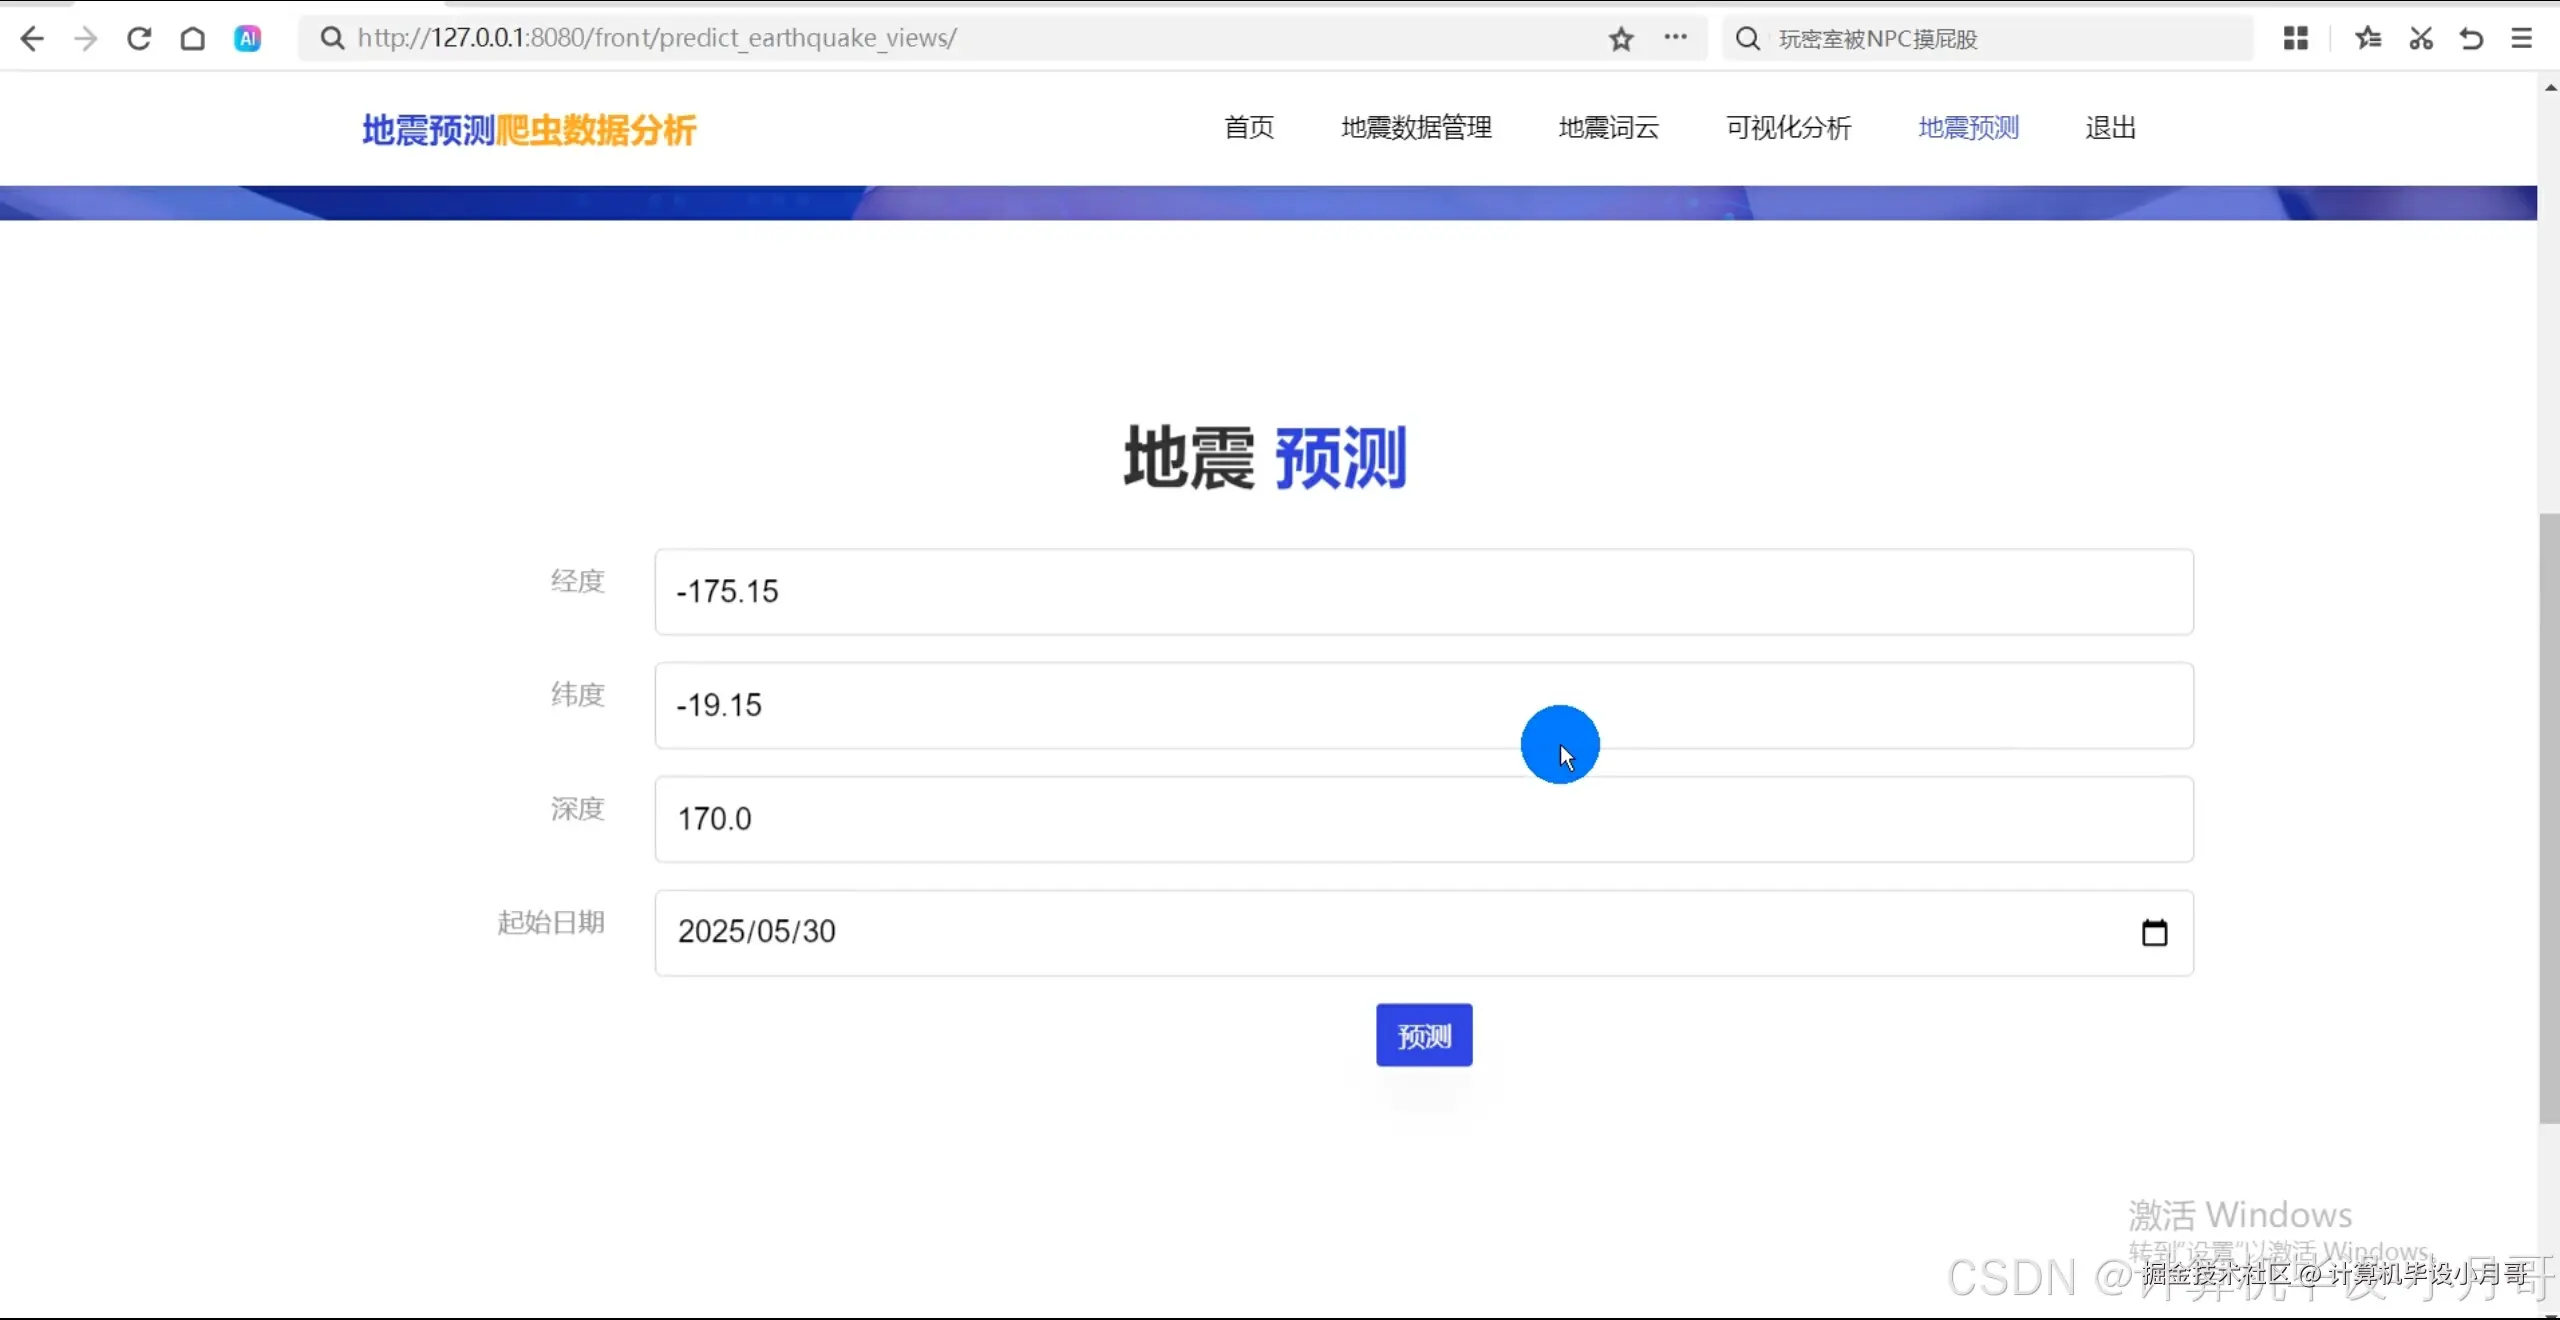The height and width of the screenshot is (1320, 2560).
Task: Open 可视化分析 section
Action: [x=1788, y=128]
